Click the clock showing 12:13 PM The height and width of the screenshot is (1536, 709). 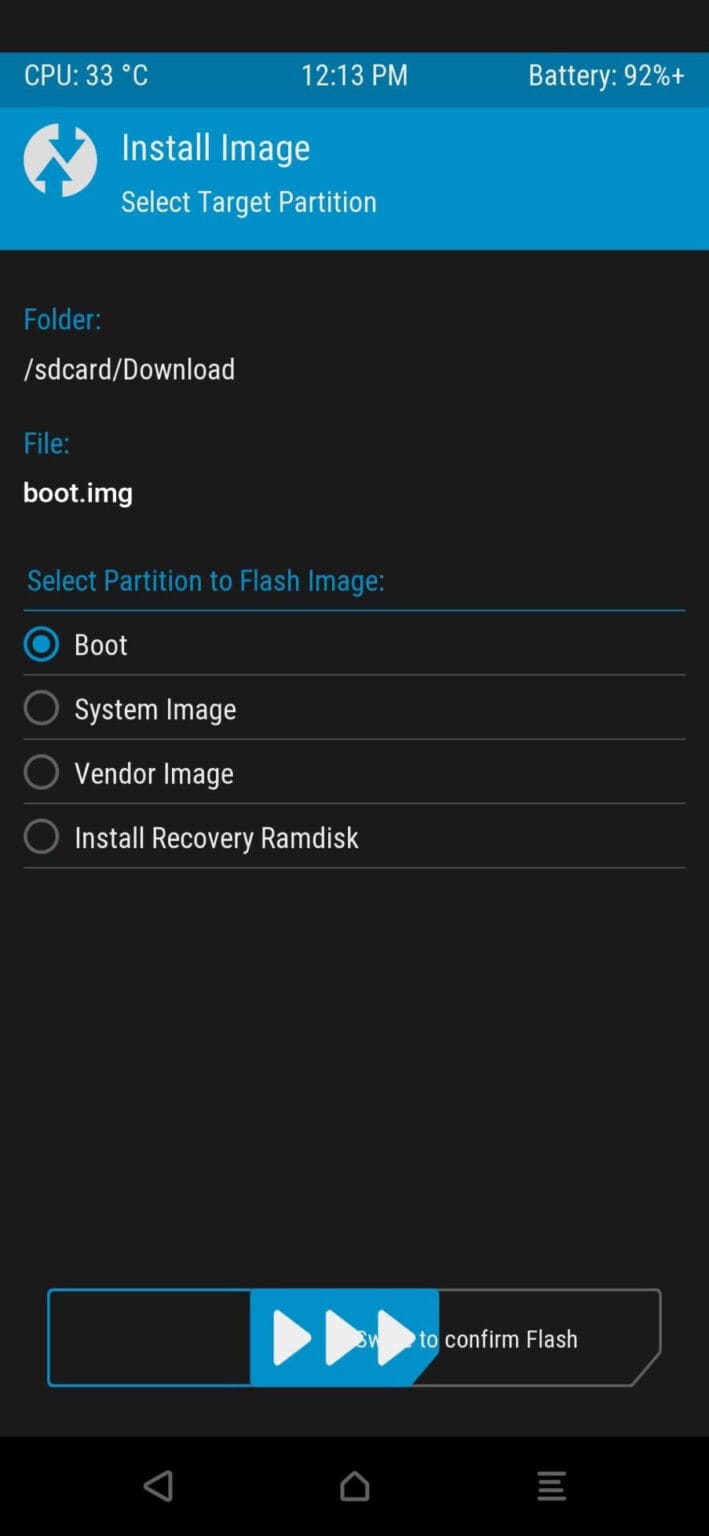pyautogui.click(x=354, y=75)
